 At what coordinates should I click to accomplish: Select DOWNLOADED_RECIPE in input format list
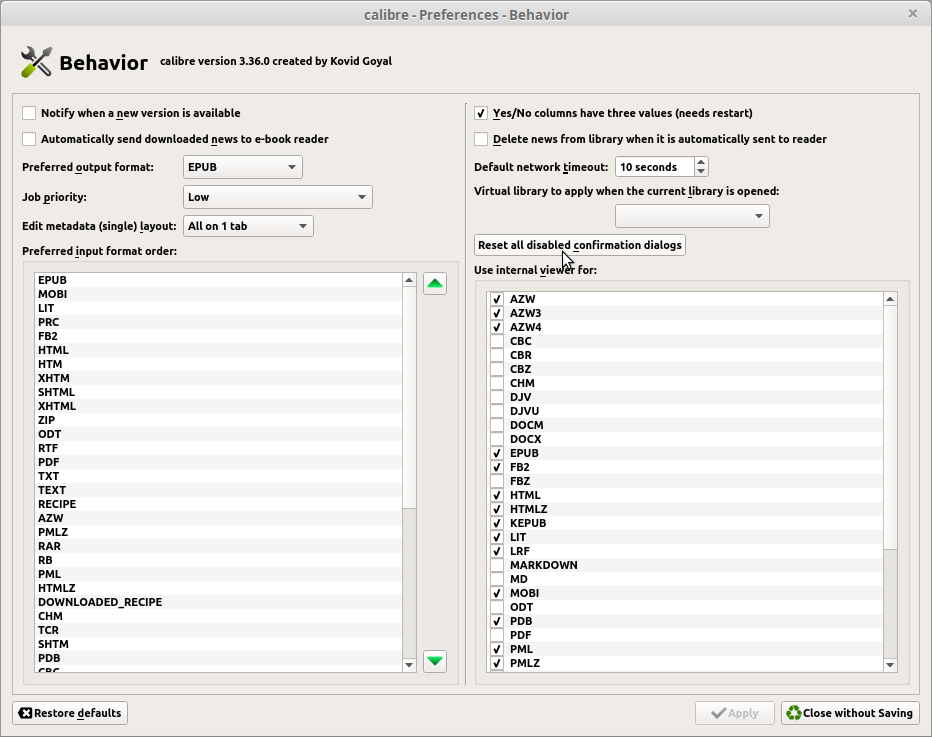coord(219,602)
